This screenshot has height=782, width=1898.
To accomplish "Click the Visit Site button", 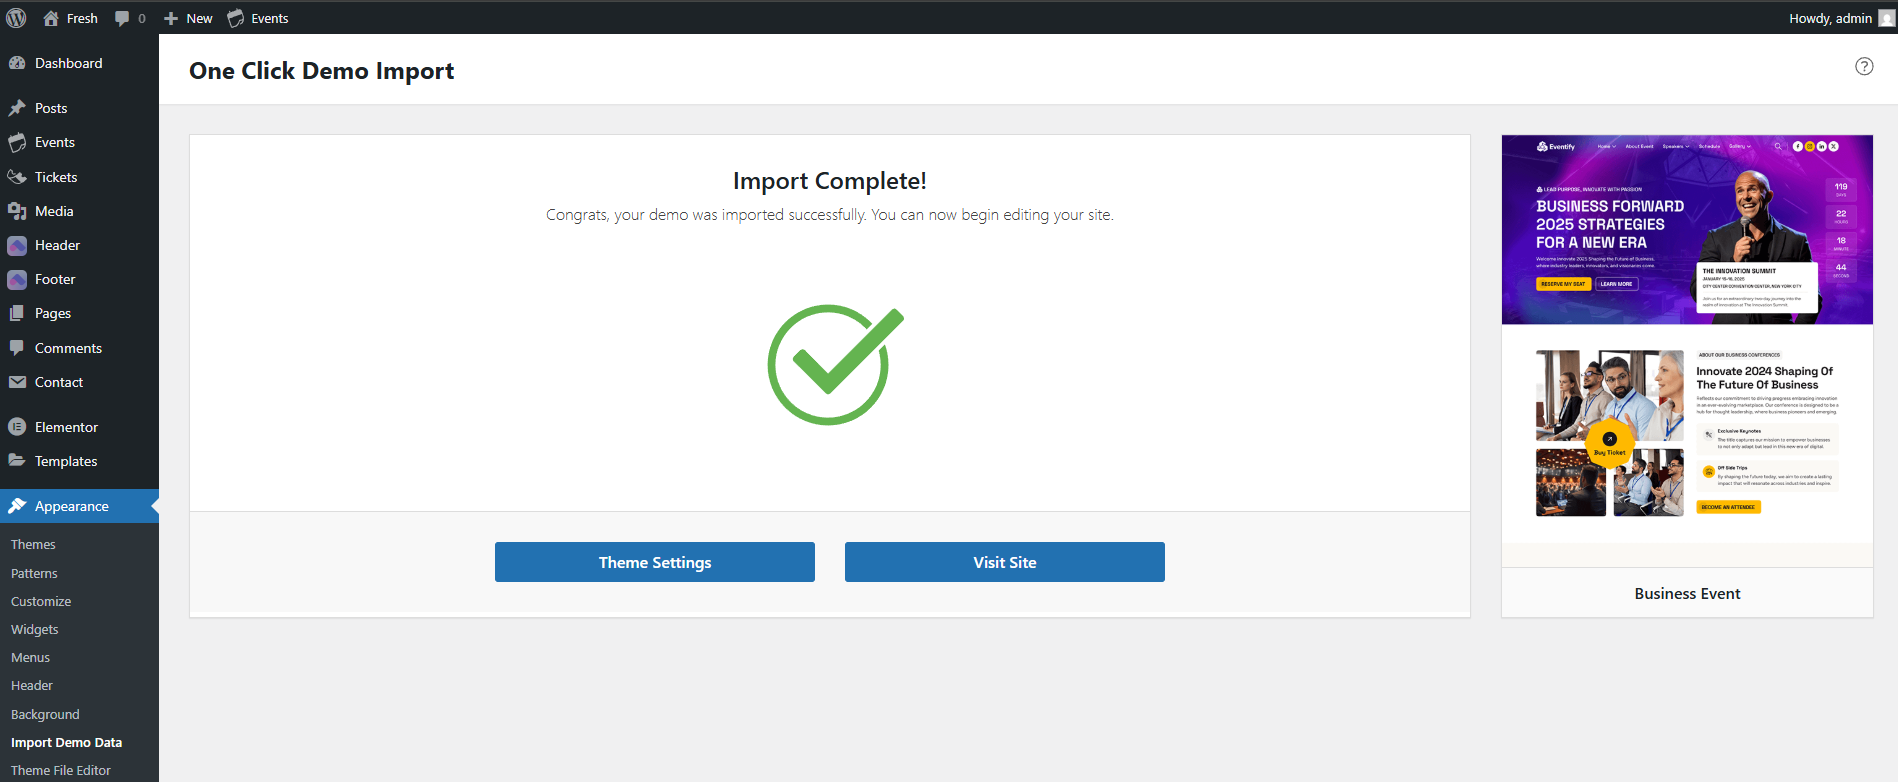I will coord(1005,562).
